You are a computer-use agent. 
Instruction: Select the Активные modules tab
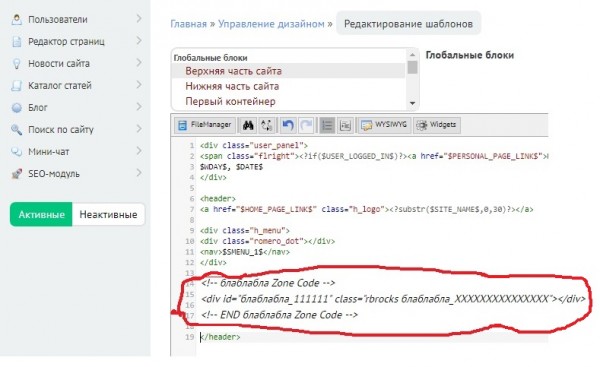(41, 214)
